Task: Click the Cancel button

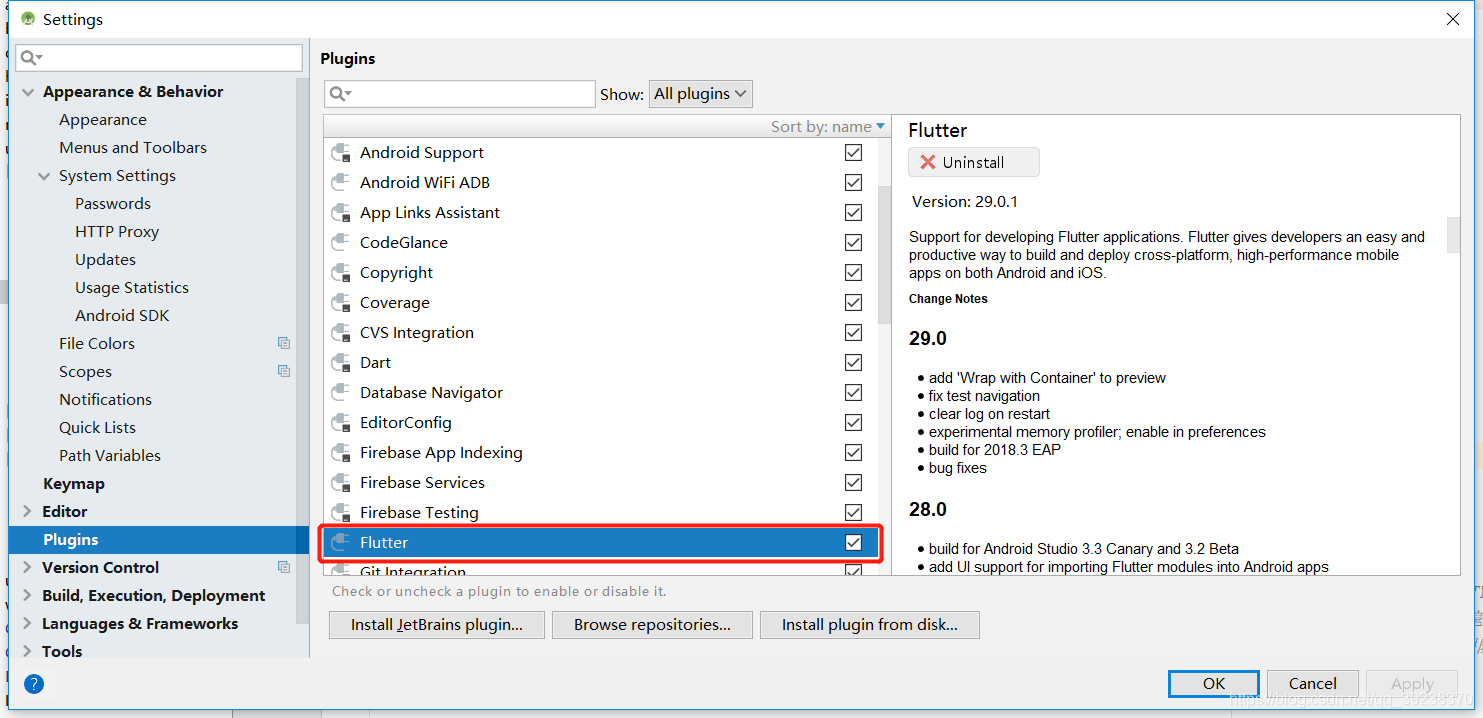Action: pyautogui.click(x=1313, y=684)
